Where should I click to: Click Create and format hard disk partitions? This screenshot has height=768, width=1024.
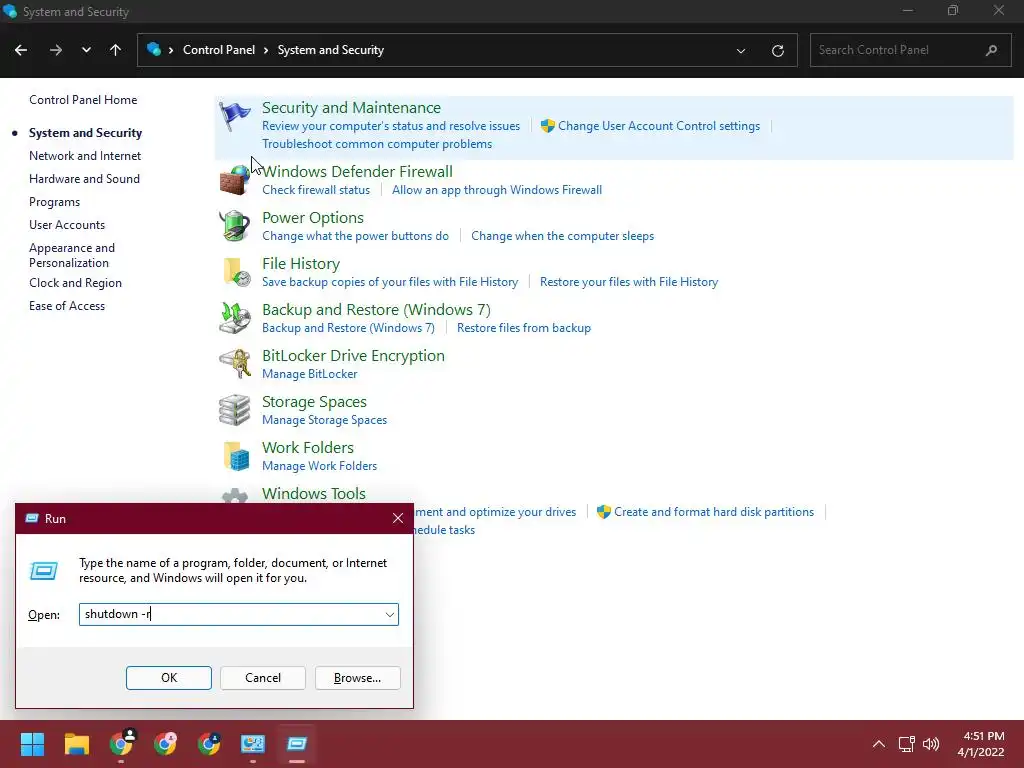point(714,512)
